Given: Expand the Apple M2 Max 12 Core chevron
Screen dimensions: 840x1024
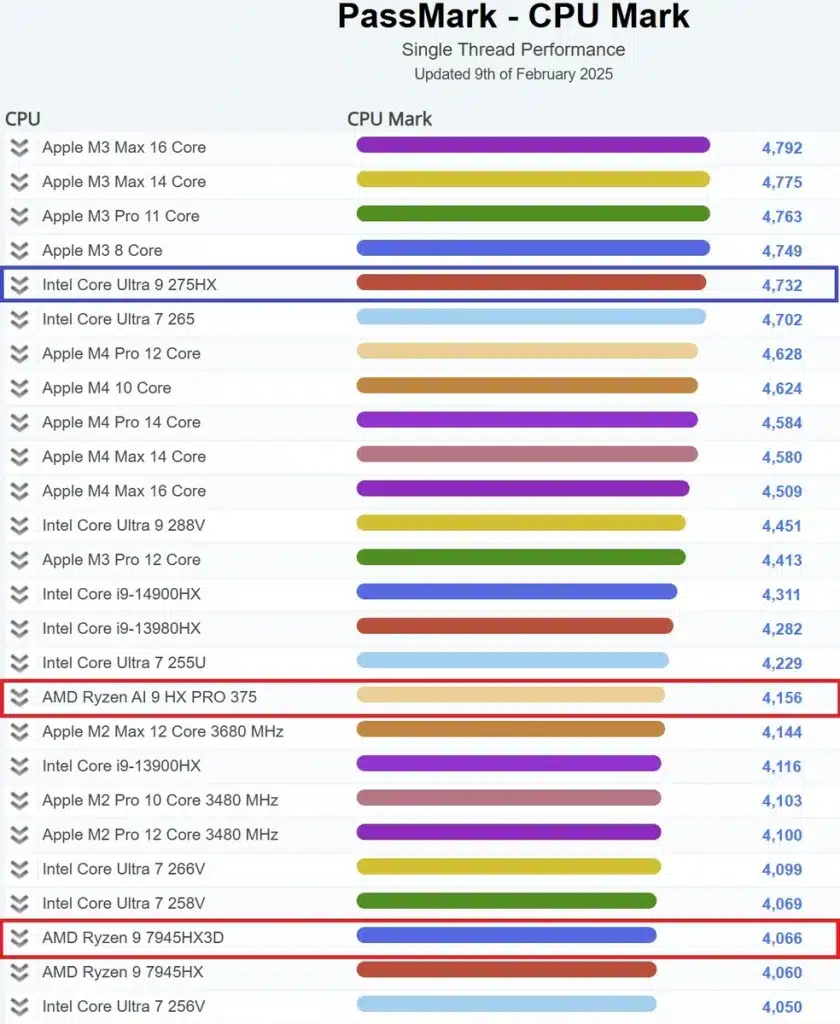Looking at the screenshot, I should point(20,731).
